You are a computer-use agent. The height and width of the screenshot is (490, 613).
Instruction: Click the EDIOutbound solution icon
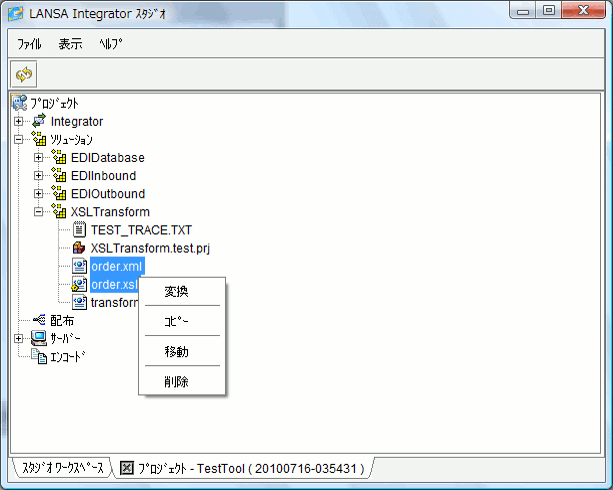point(59,193)
